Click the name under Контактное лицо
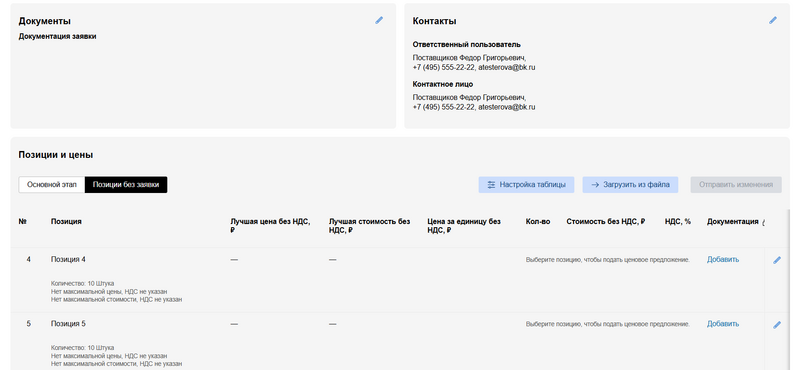 (x=469, y=97)
